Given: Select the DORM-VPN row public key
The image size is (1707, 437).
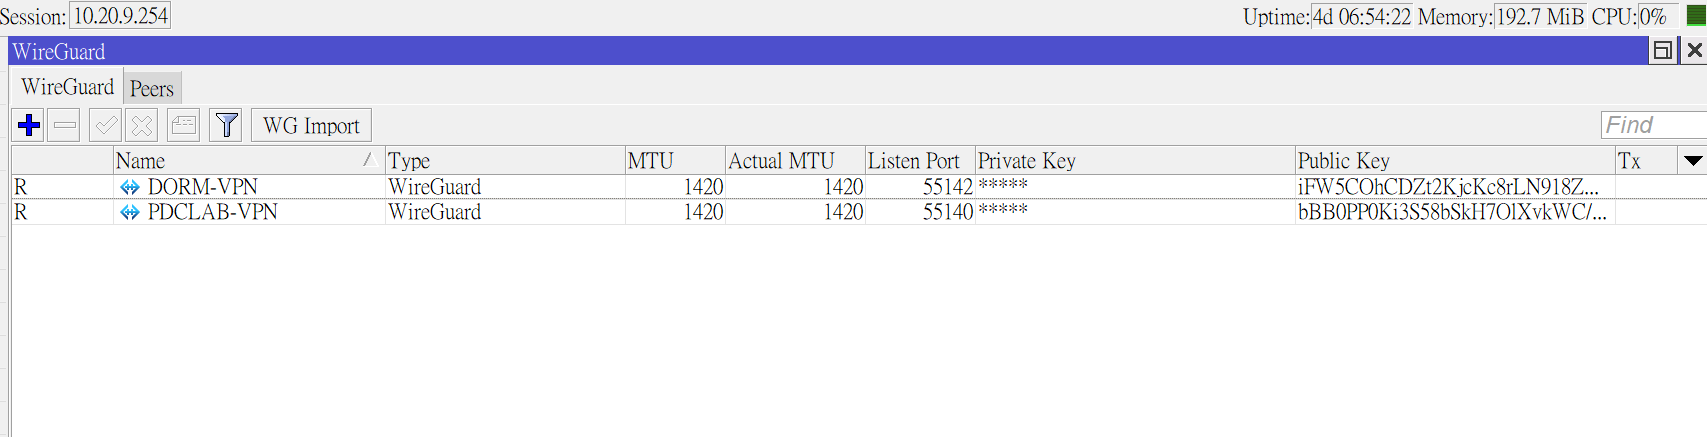Looking at the screenshot, I should tap(1447, 187).
